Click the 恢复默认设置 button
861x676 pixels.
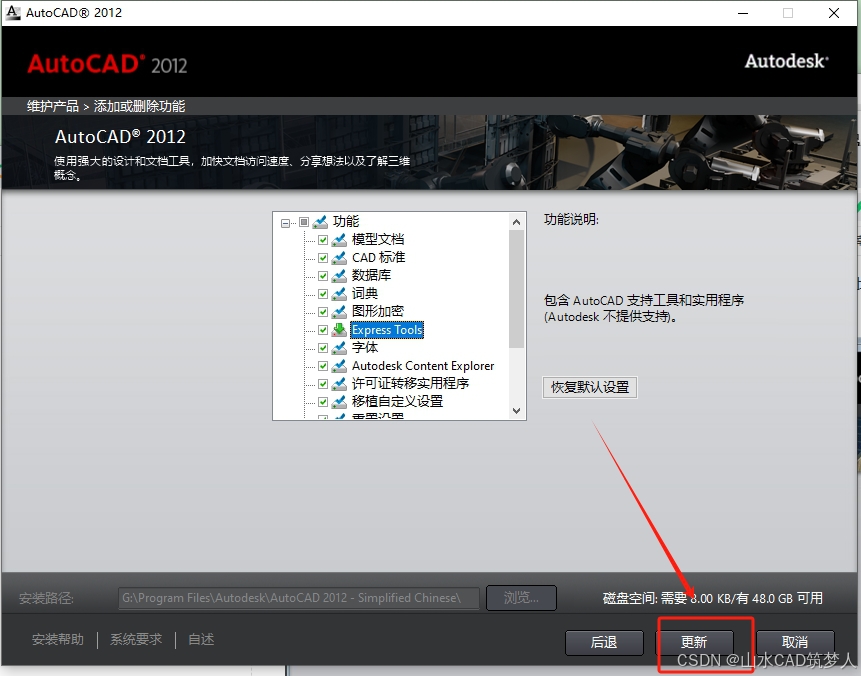(x=590, y=387)
